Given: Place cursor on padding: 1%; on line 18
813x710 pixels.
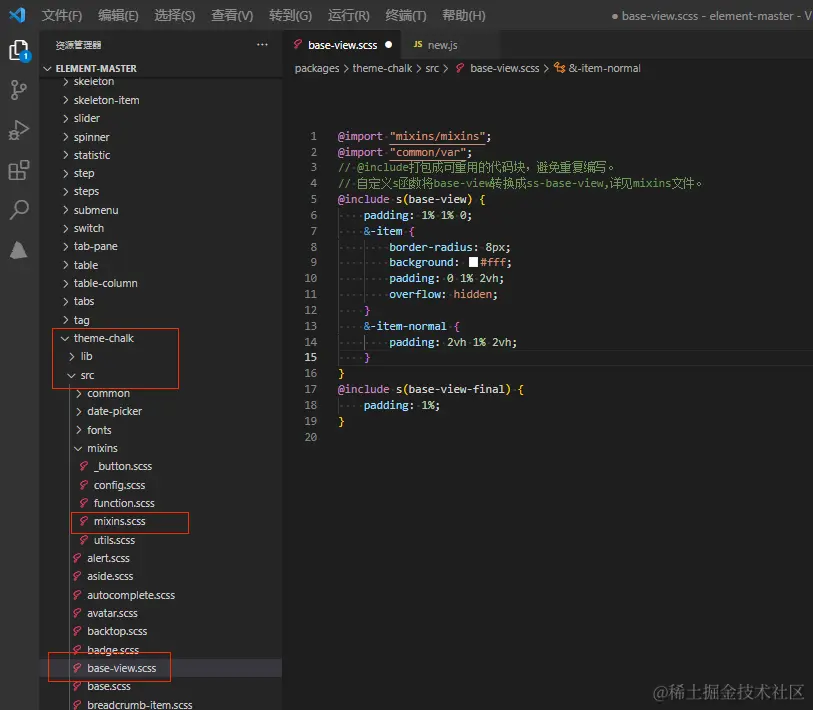Looking at the screenshot, I should point(402,405).
